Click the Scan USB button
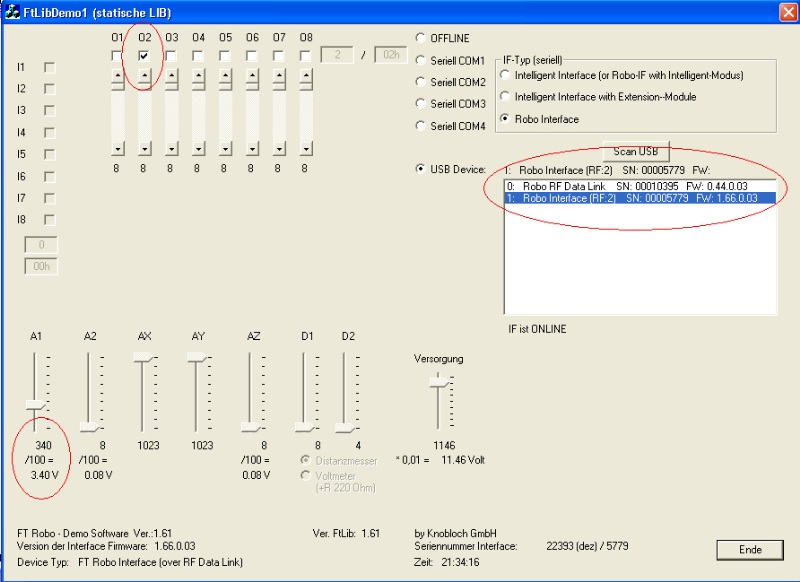Screen dimensions: 800x582 [636, 151]
